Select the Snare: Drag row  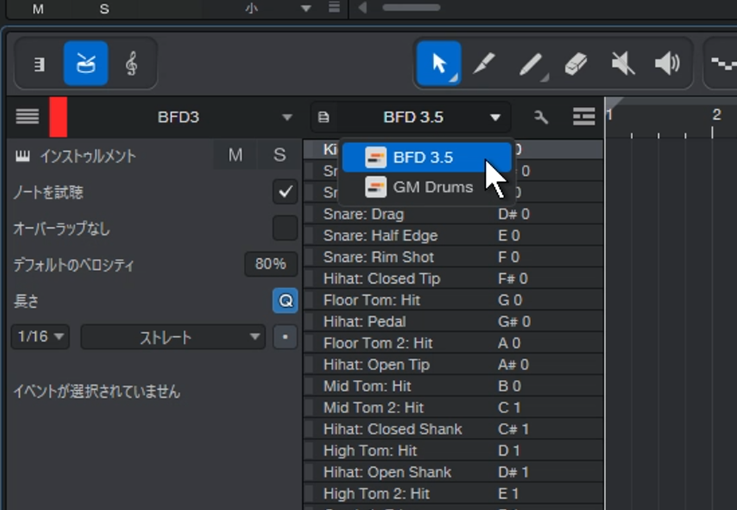453,214
